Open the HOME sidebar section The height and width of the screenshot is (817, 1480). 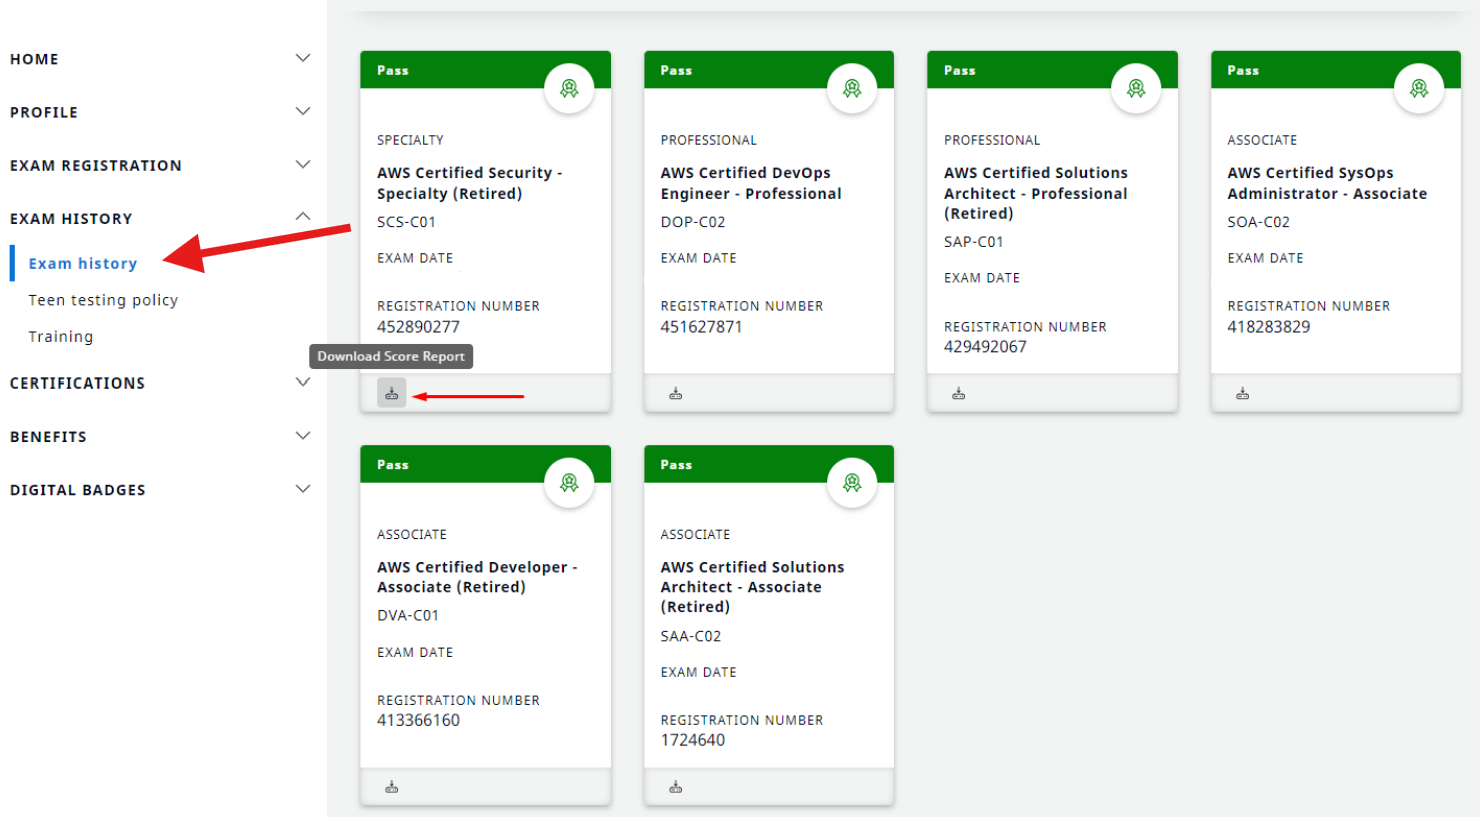(x=34, y=59)
